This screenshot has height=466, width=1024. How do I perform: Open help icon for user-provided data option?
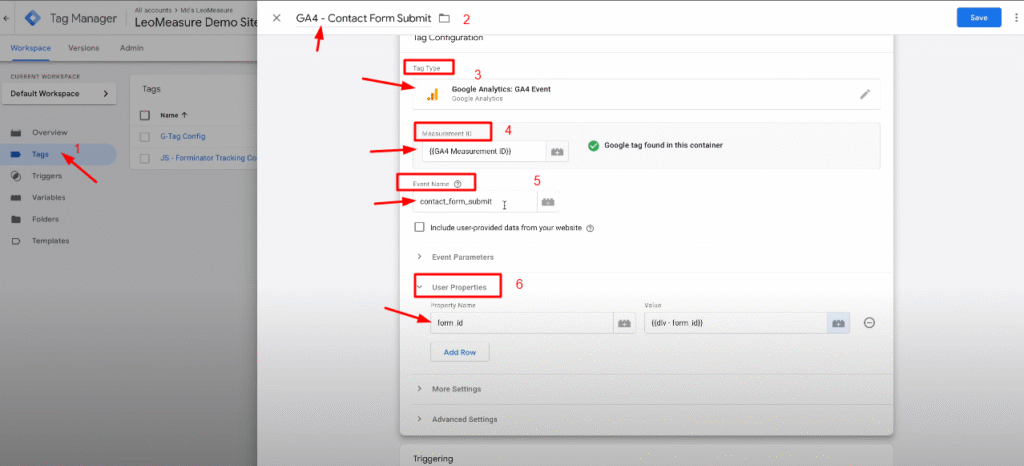pos(590,228)
